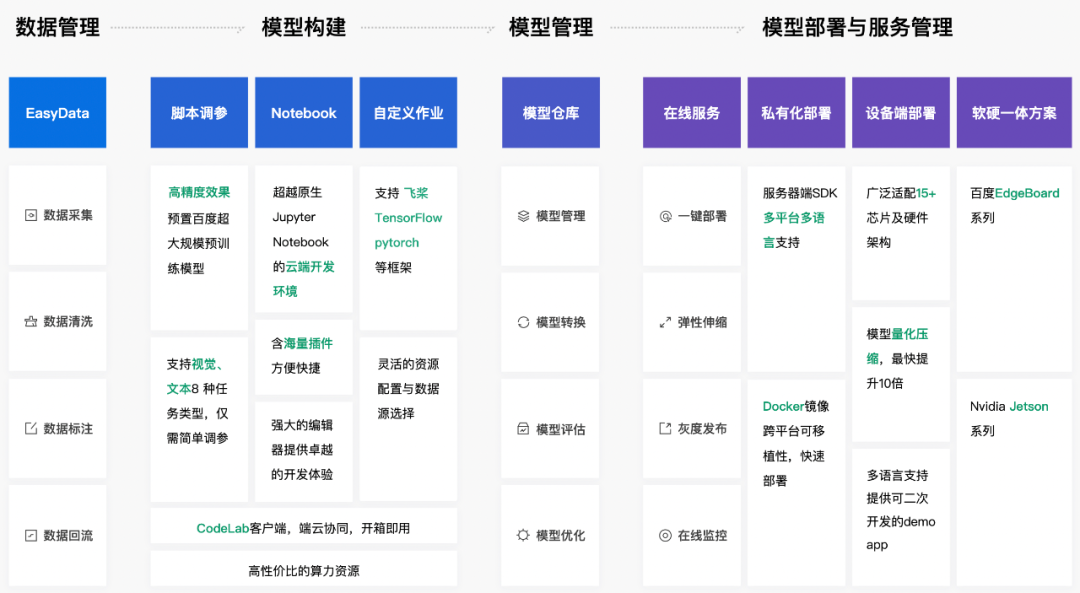
Task: Select the EasyData header tile
Action: pyautogui.click(x=57, y=112)
